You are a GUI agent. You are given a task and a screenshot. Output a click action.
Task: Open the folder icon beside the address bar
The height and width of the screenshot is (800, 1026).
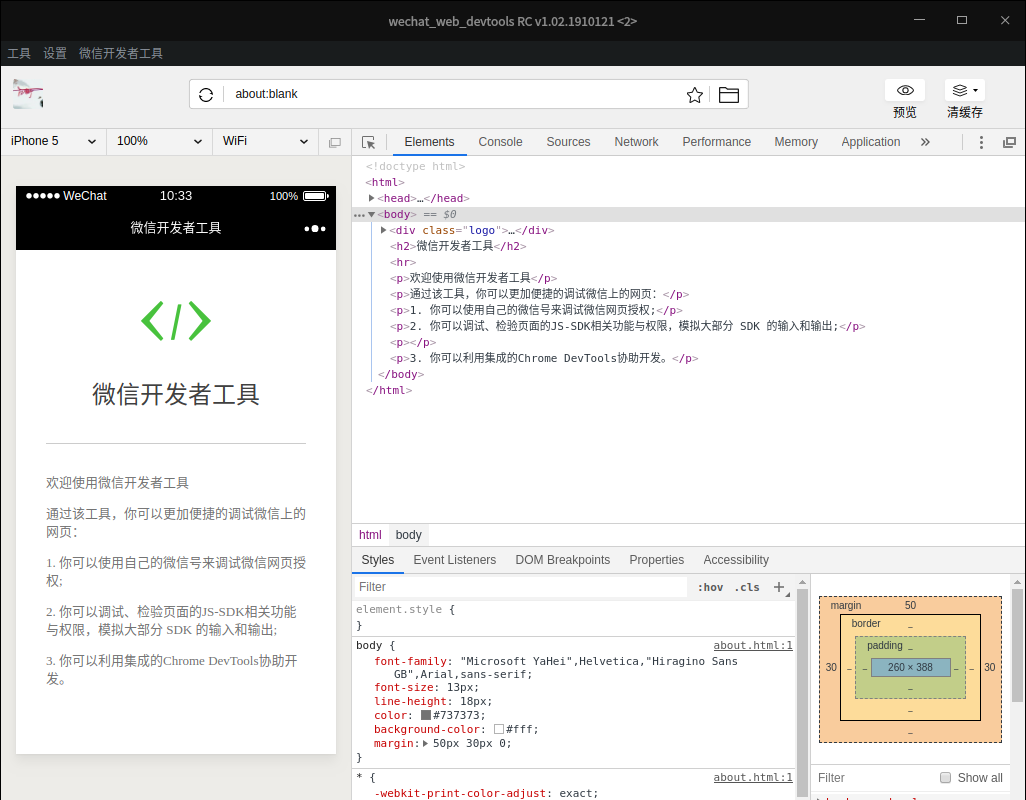click(x=729, y=95)
